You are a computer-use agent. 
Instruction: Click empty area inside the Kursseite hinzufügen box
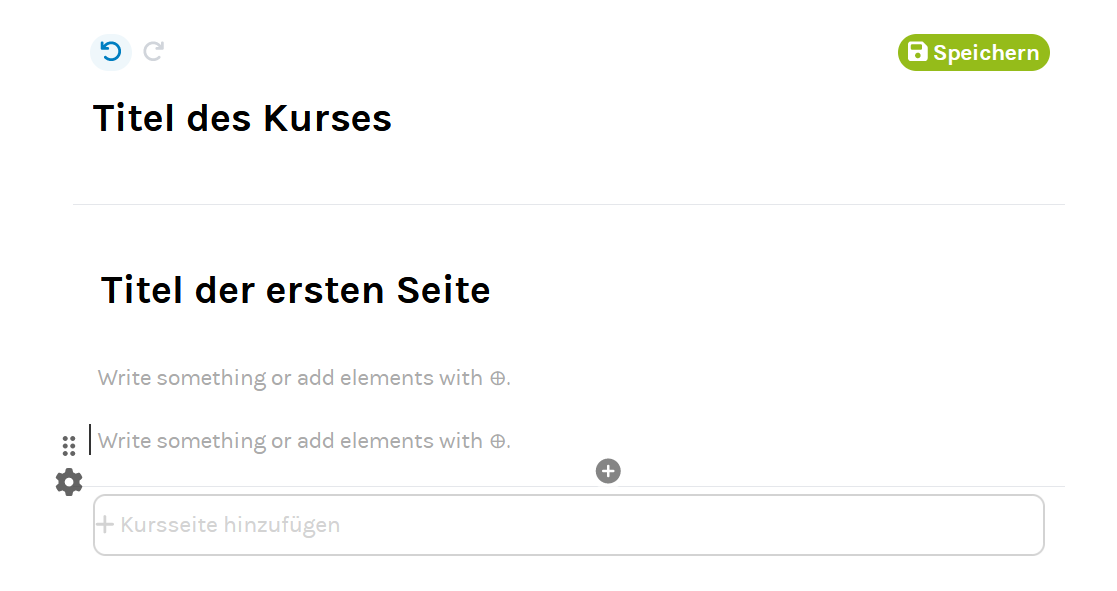700,525
